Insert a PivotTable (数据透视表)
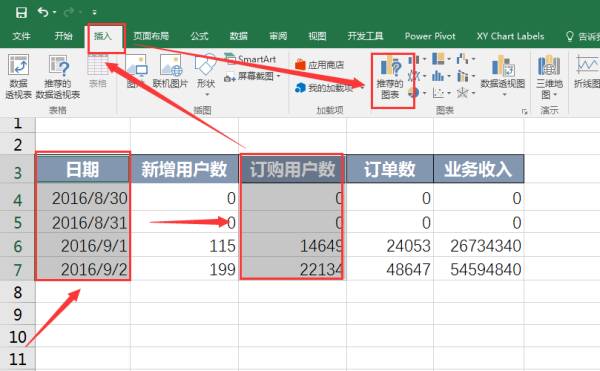Viewport: 600px width, 371px height. pos(18,77)
